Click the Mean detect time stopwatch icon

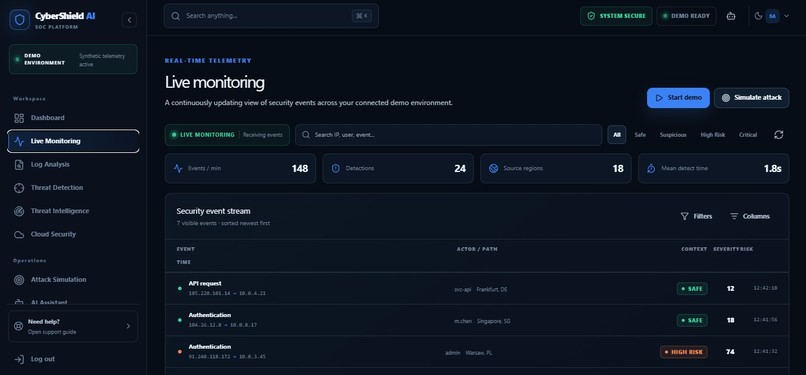pos(651,168)
